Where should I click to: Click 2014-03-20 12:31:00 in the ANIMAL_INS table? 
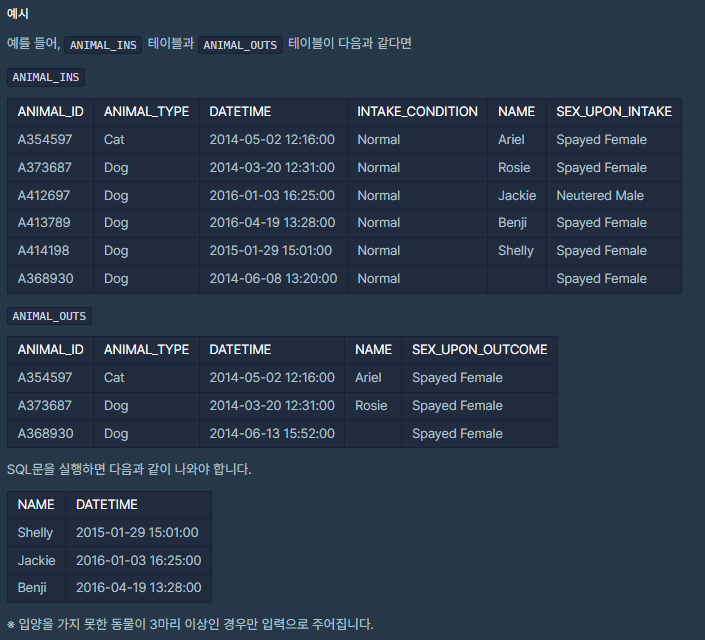coord(272,167)
